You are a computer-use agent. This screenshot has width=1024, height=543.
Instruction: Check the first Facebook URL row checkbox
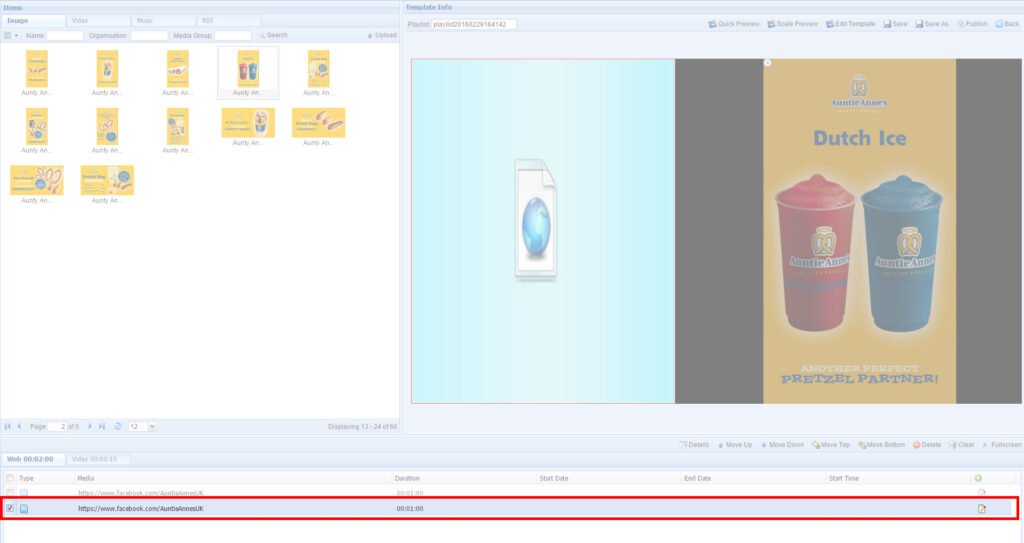[x=10, y=493]
